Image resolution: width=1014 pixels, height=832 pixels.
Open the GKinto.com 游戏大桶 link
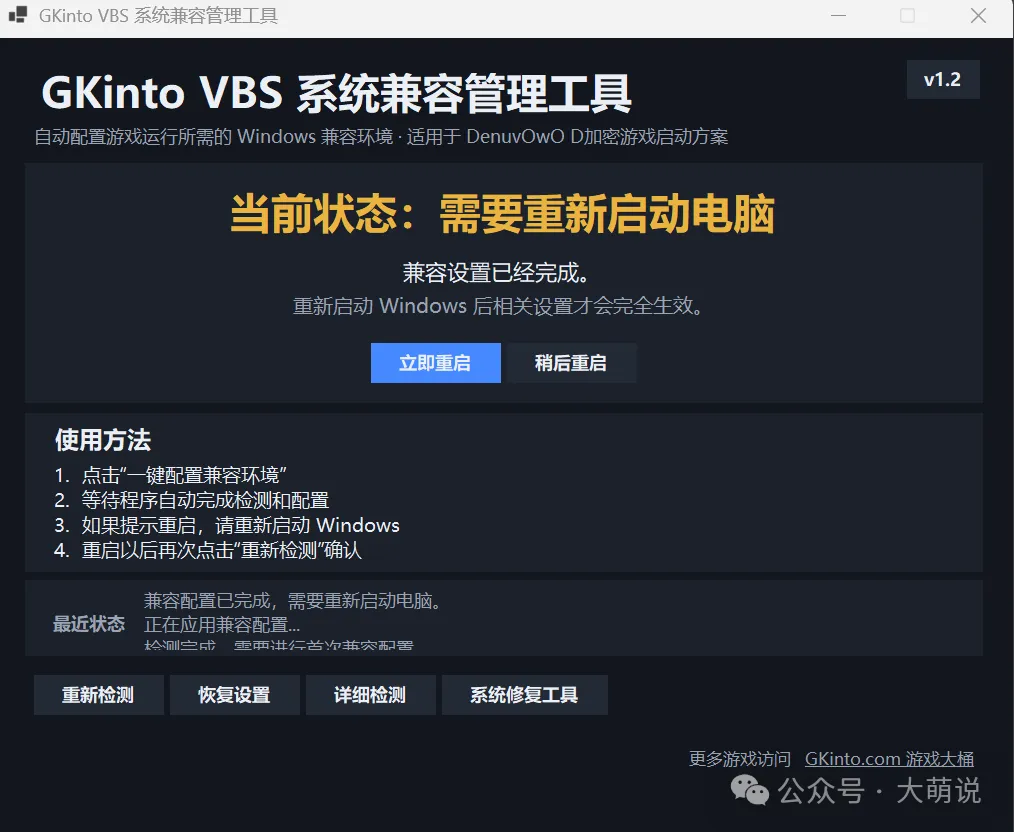point(889,758)
